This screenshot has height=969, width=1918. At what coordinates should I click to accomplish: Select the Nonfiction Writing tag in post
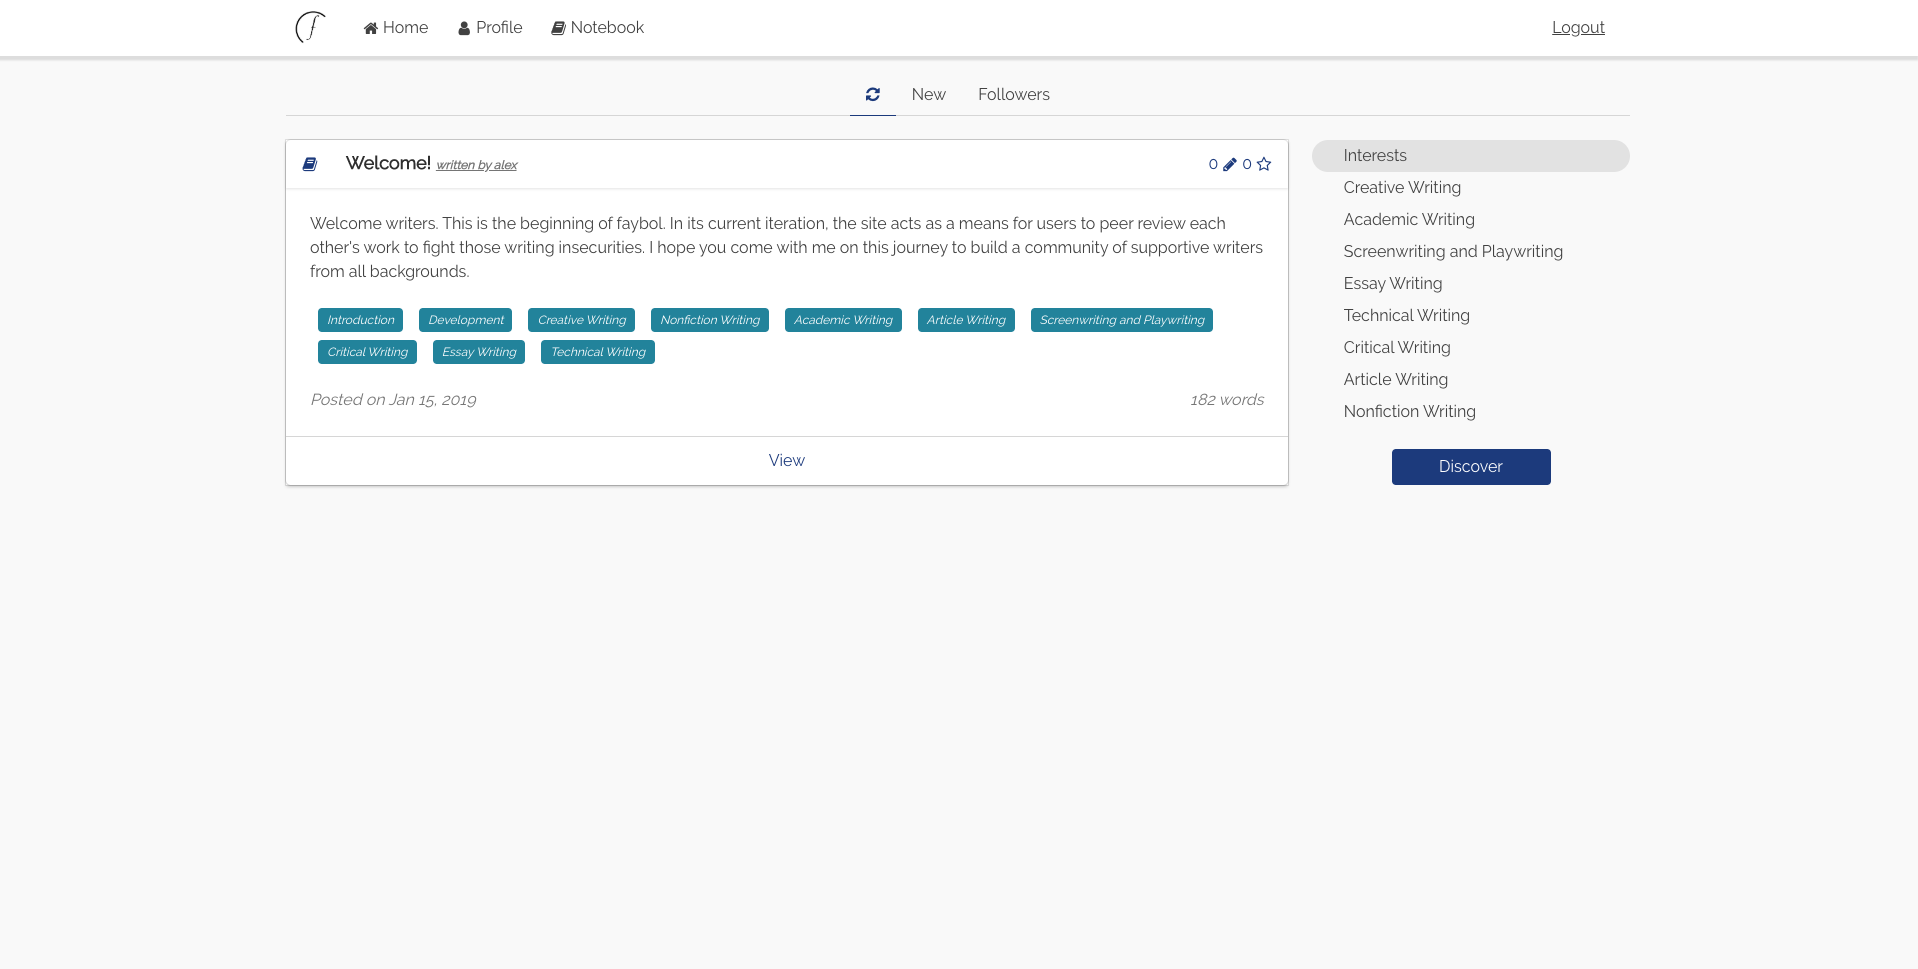tap(710, 320)
